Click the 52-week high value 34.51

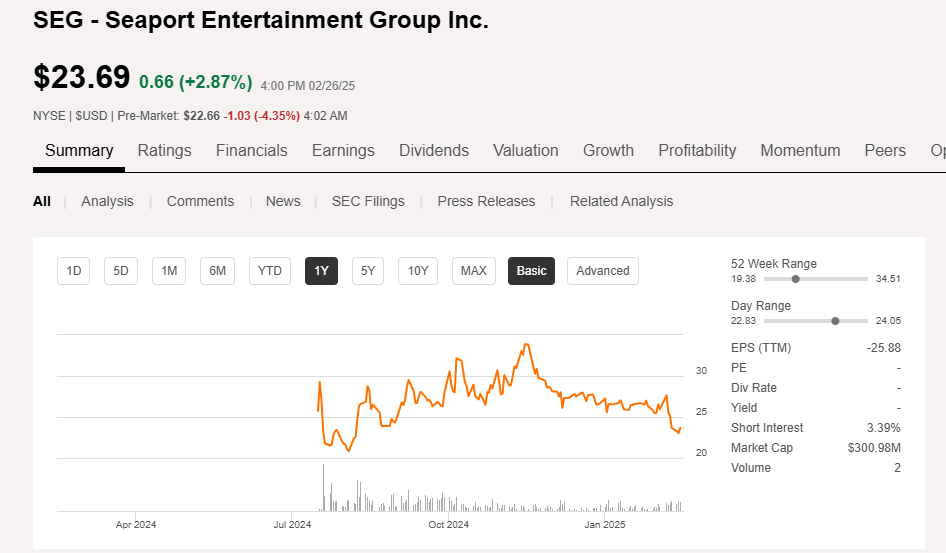[x=888, y=279]
